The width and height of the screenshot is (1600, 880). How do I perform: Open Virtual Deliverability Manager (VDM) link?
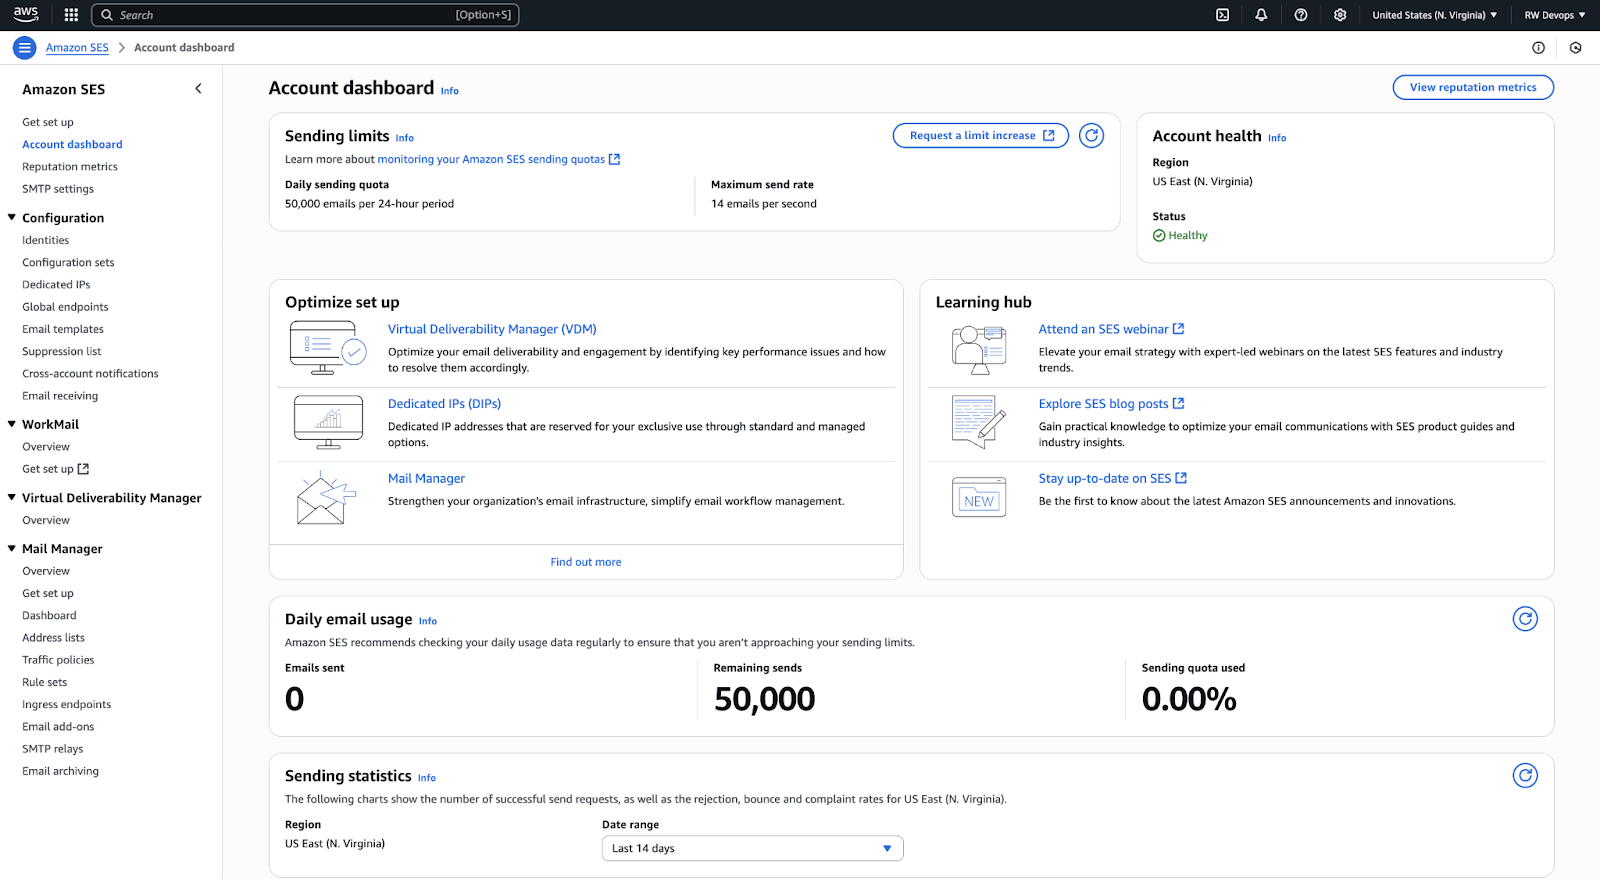click(492, 329)
